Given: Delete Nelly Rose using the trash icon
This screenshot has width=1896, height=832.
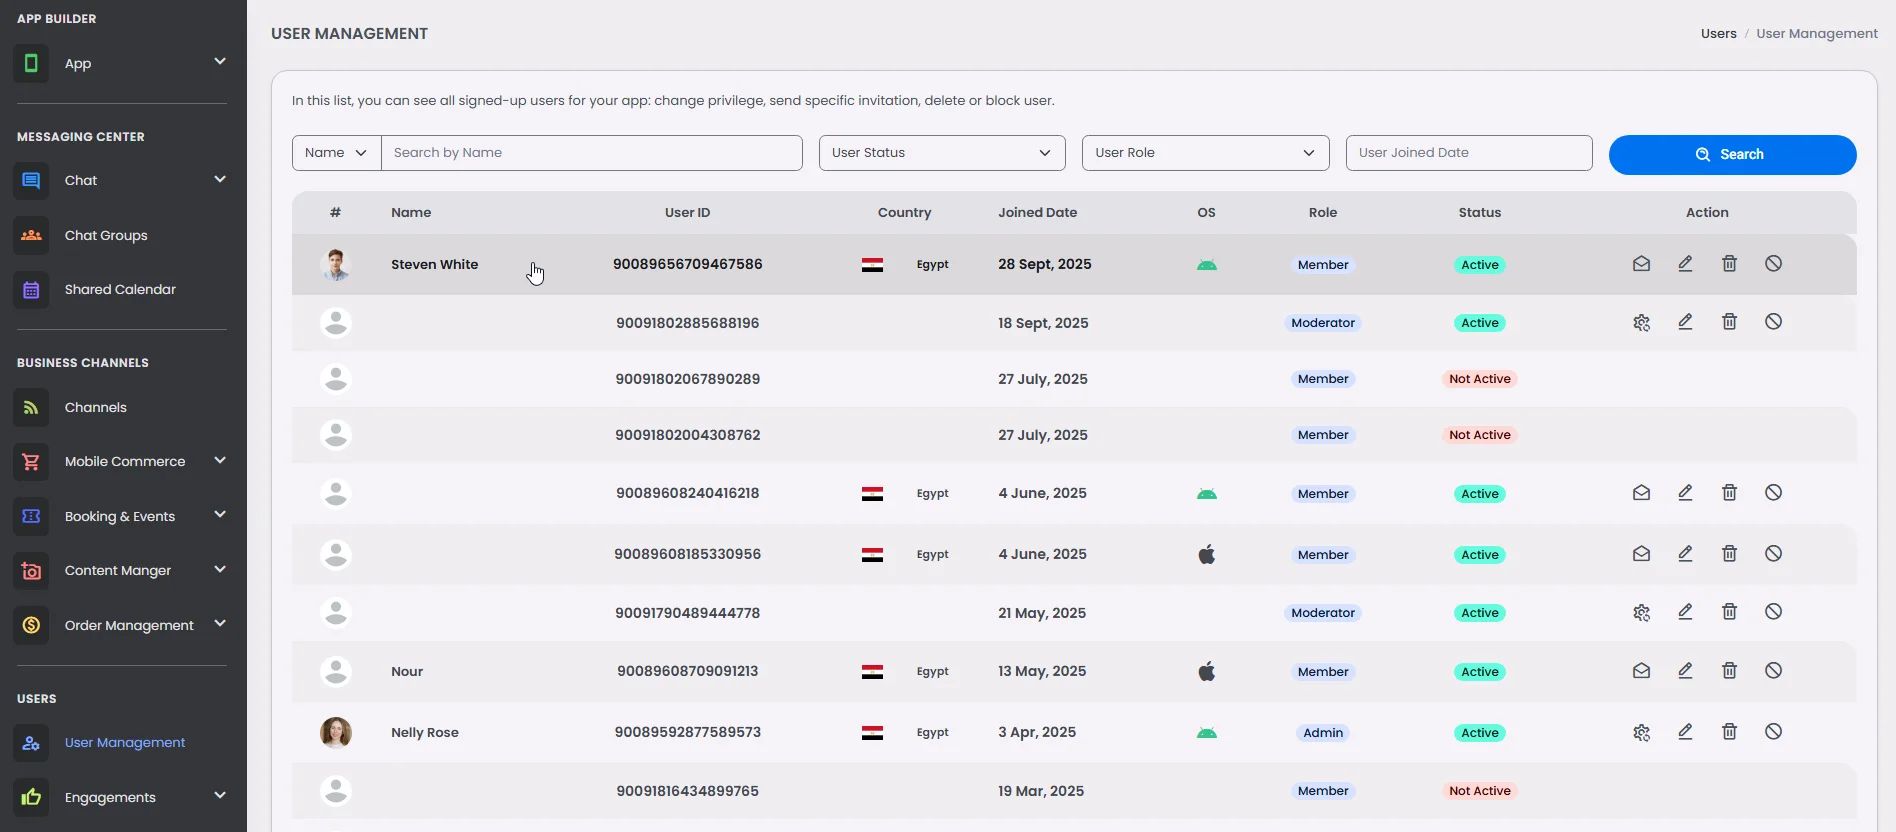Looking at the screenshot, I should tap(1729, 732).
